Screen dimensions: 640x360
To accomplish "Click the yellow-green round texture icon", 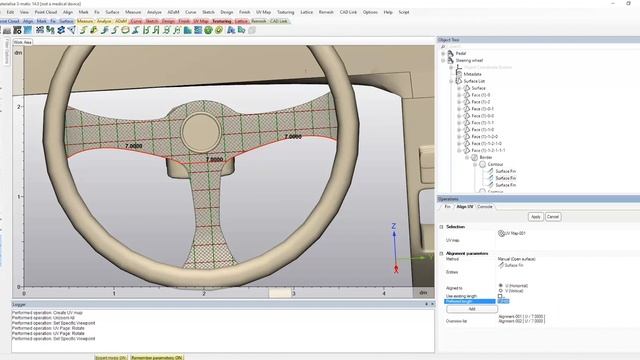I will point(219,30).
